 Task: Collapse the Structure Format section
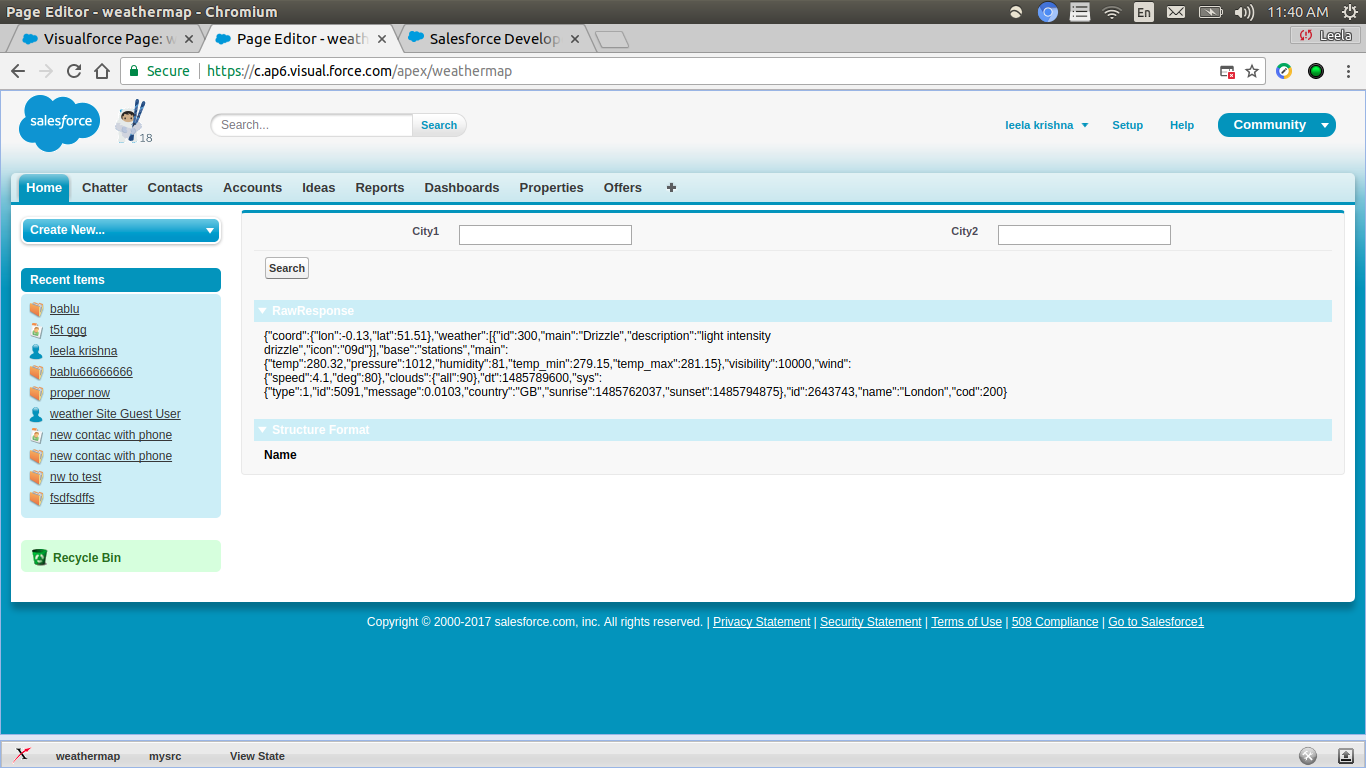[262, 430]
